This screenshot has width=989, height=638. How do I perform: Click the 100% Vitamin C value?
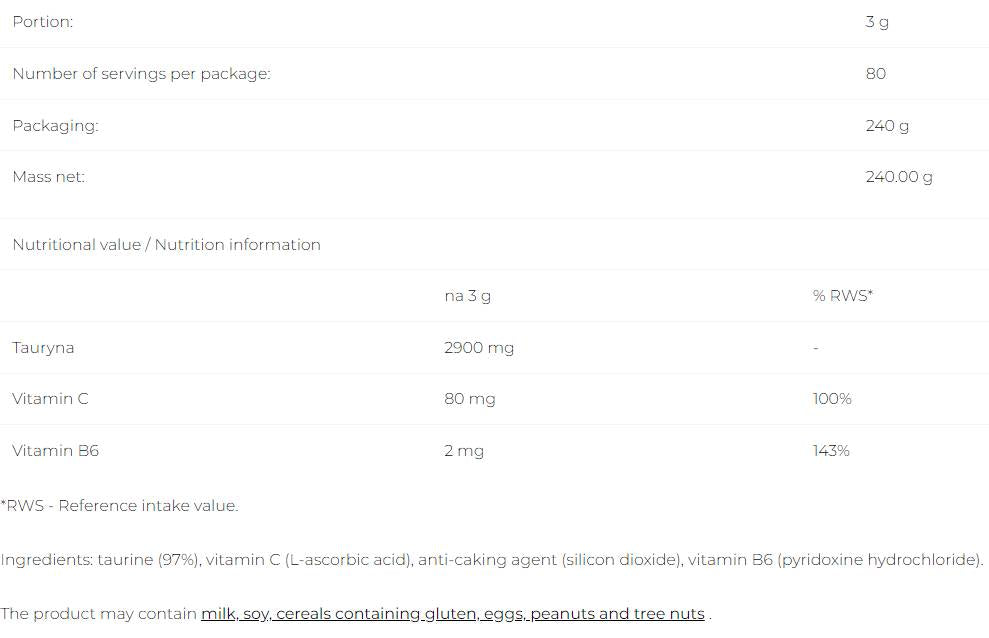(832, 399)
